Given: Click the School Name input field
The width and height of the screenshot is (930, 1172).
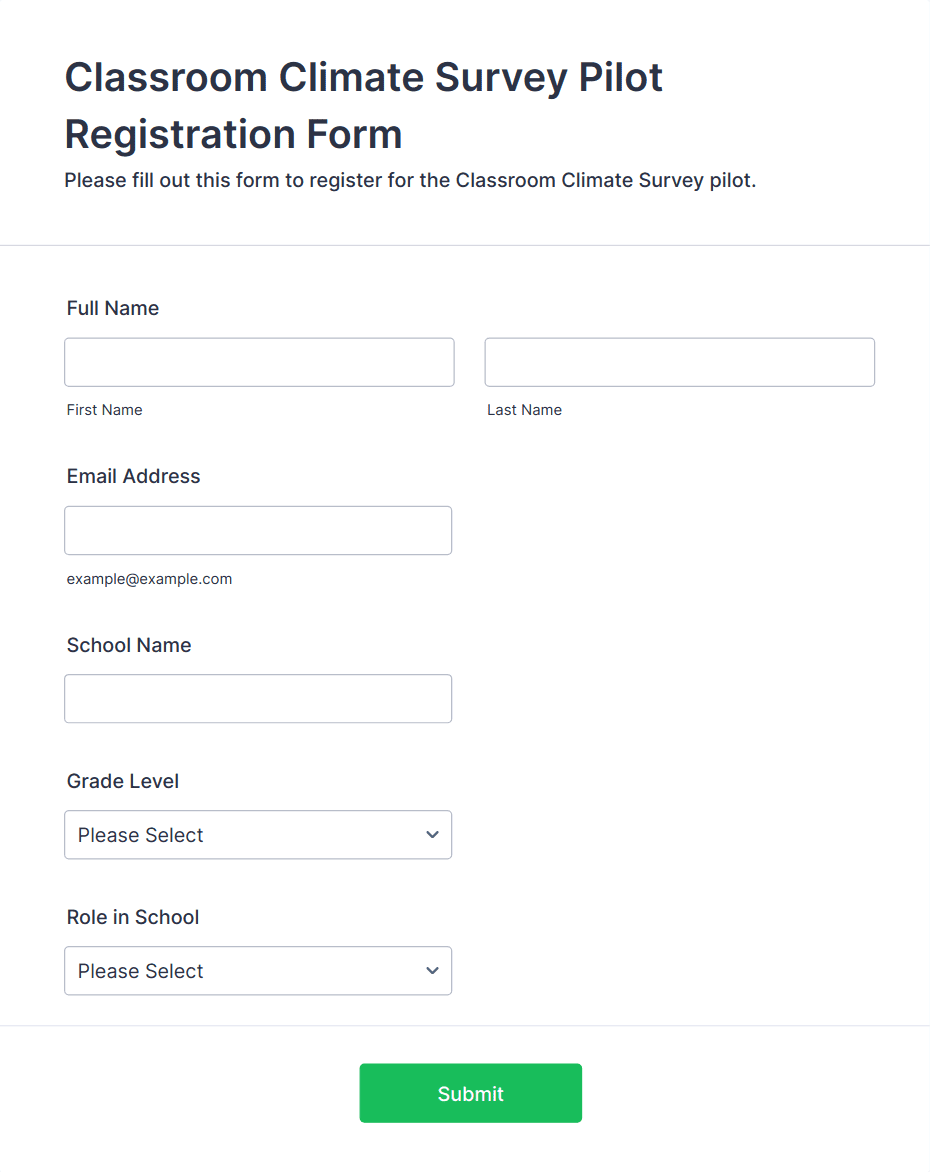Looking at the screenshot, I should click(258, 698).
